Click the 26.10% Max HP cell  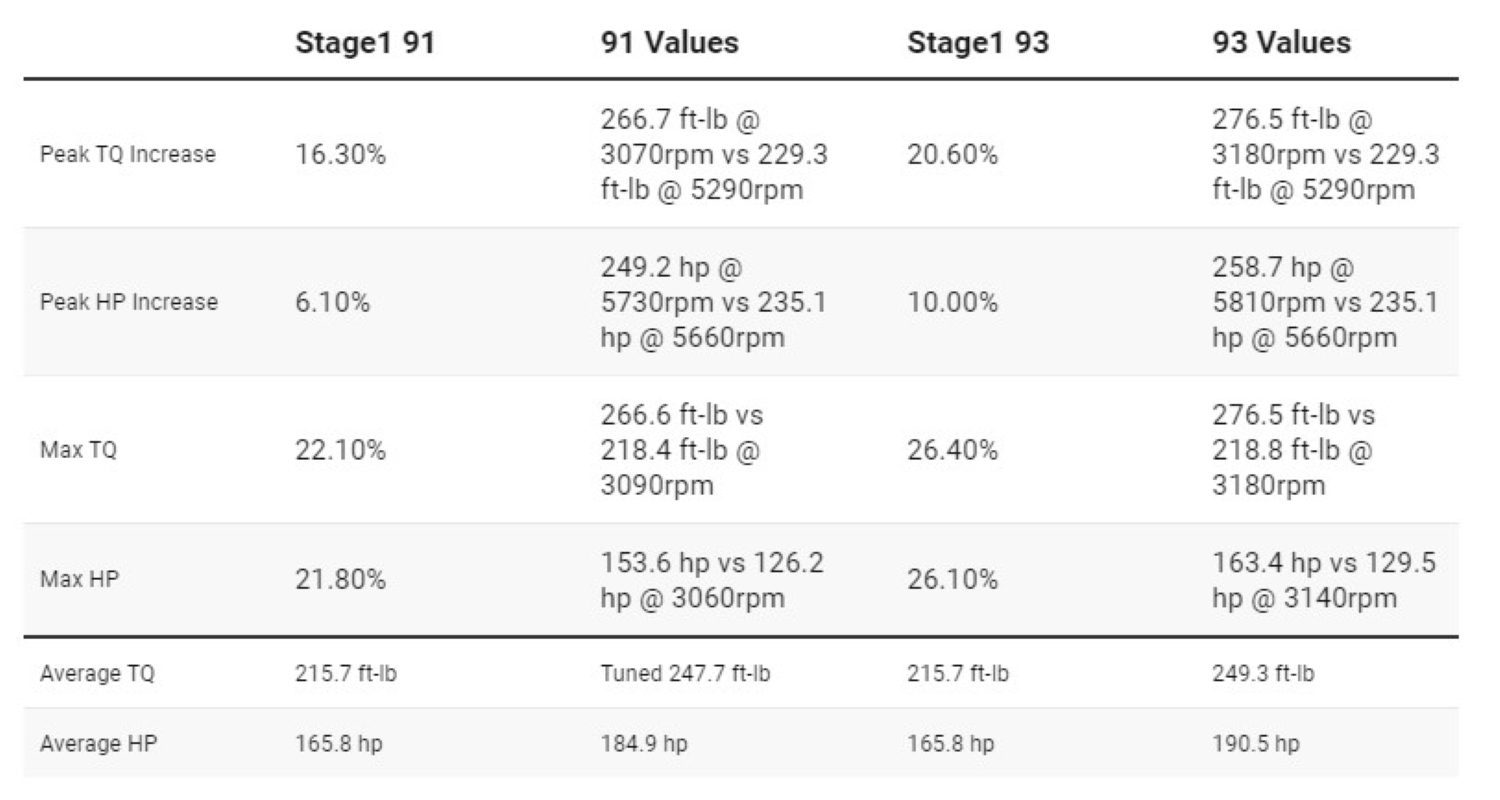pos(952,579)
